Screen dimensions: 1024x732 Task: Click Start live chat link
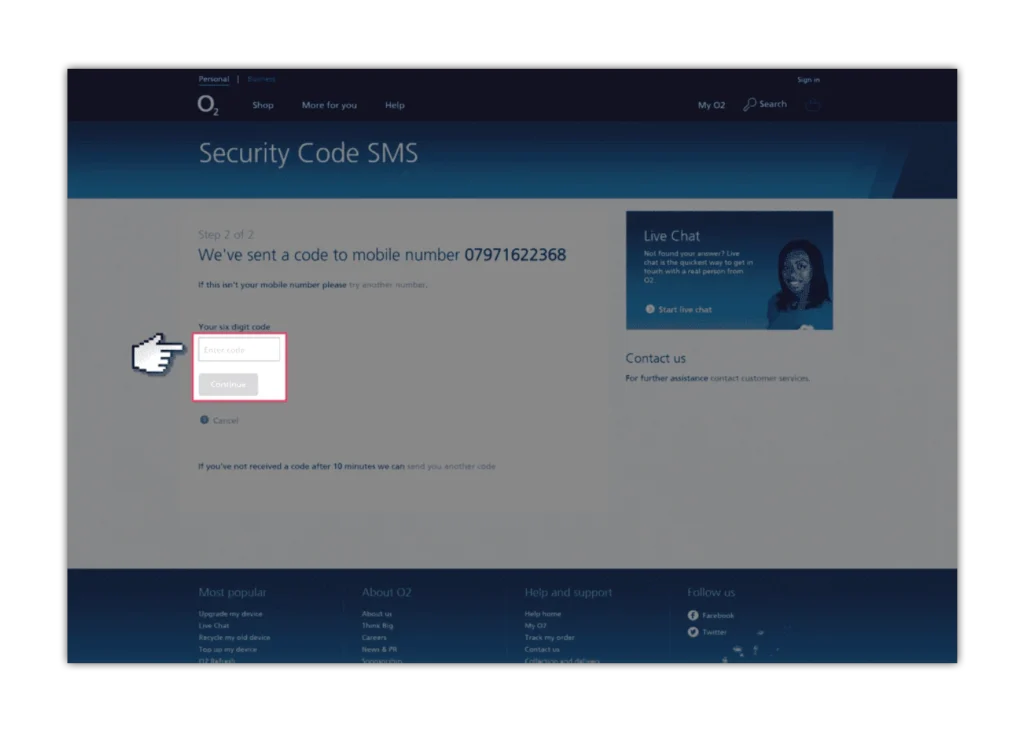(x=685, y=310)
